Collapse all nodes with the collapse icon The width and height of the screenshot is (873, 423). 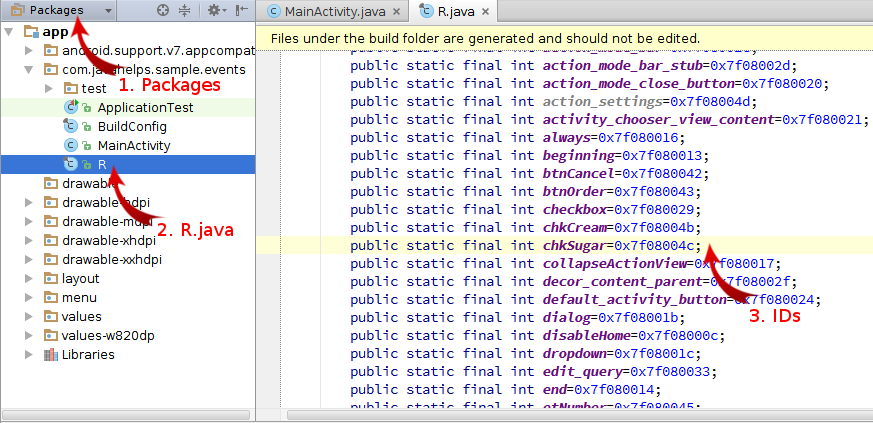tap(185, 10)
